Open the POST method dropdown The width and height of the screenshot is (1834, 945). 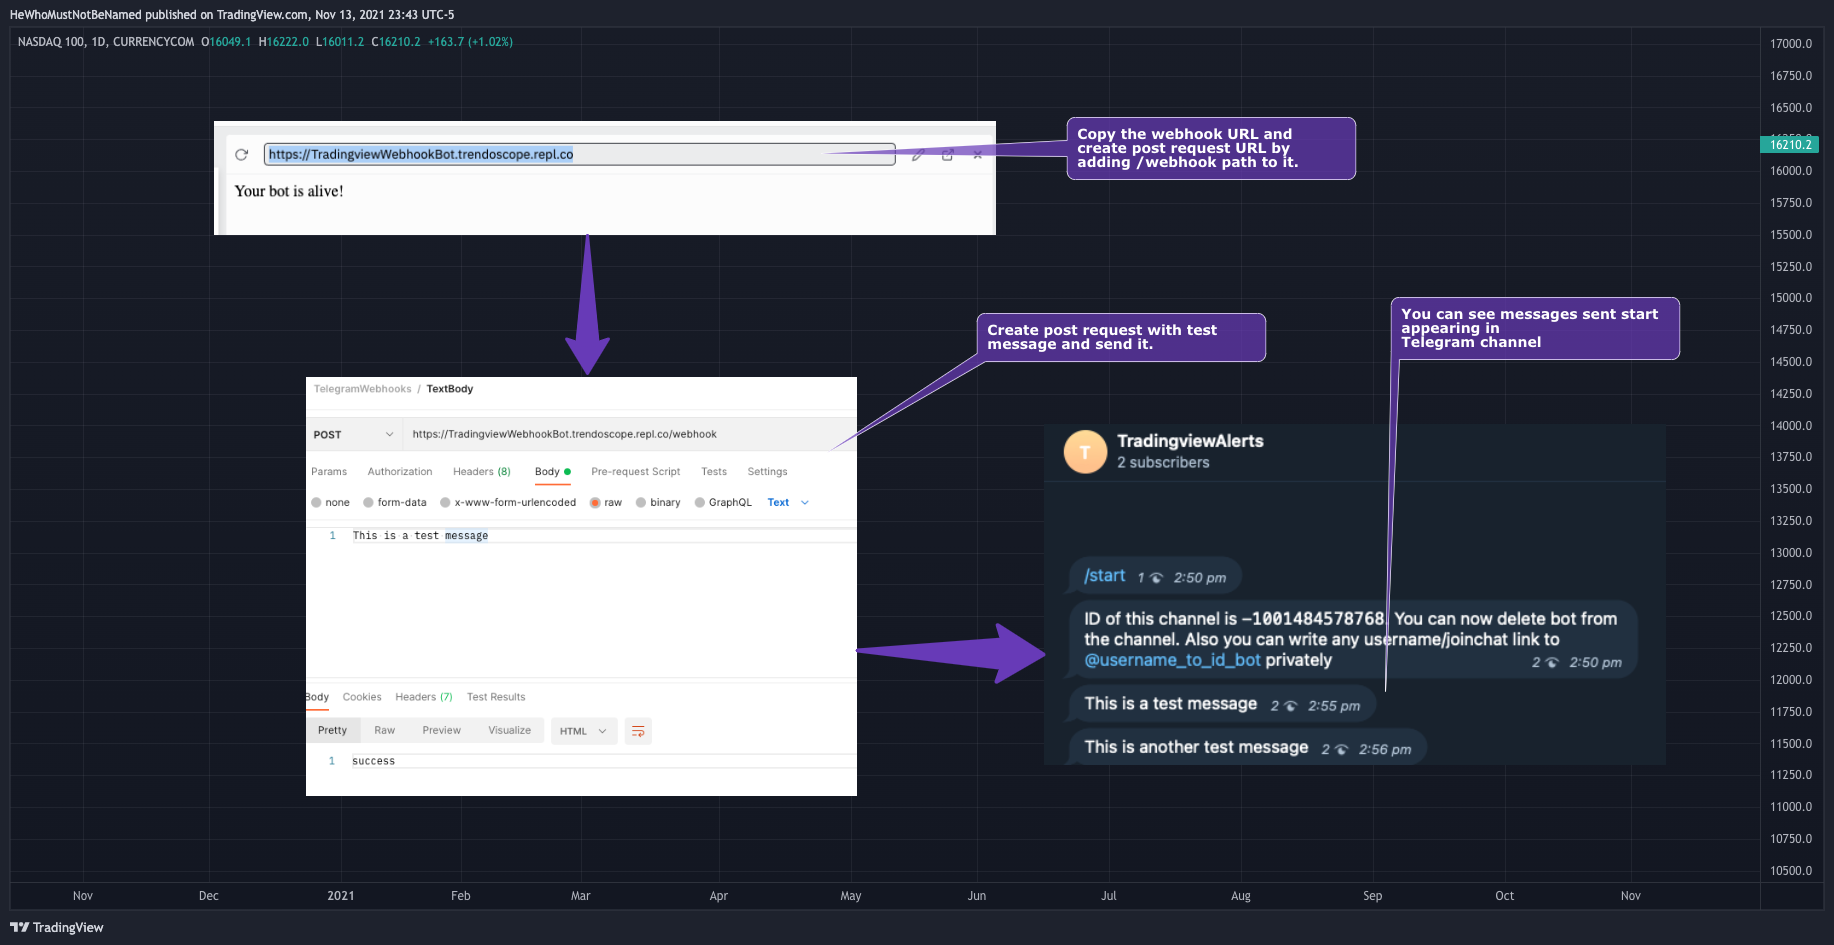tap(354, 434)
